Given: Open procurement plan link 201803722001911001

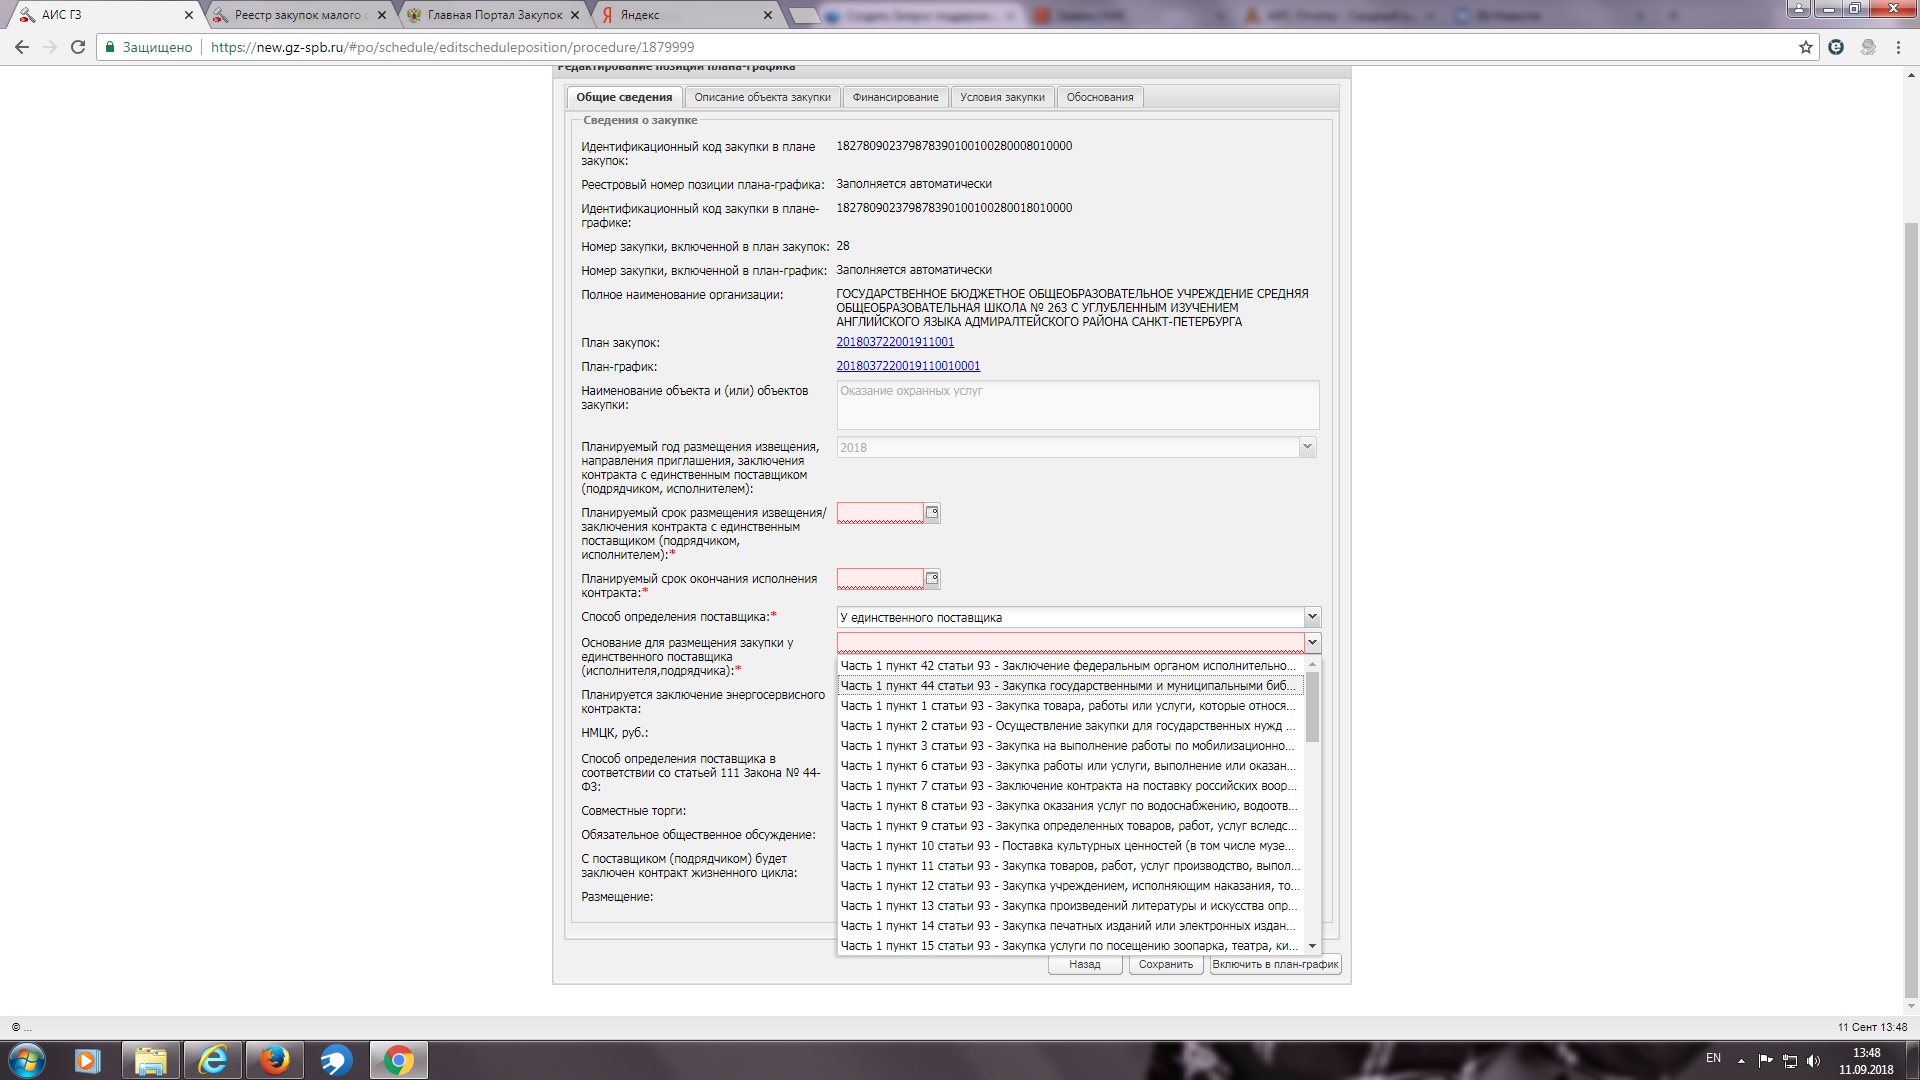Looking at the screenshot, I should [895, 342].
